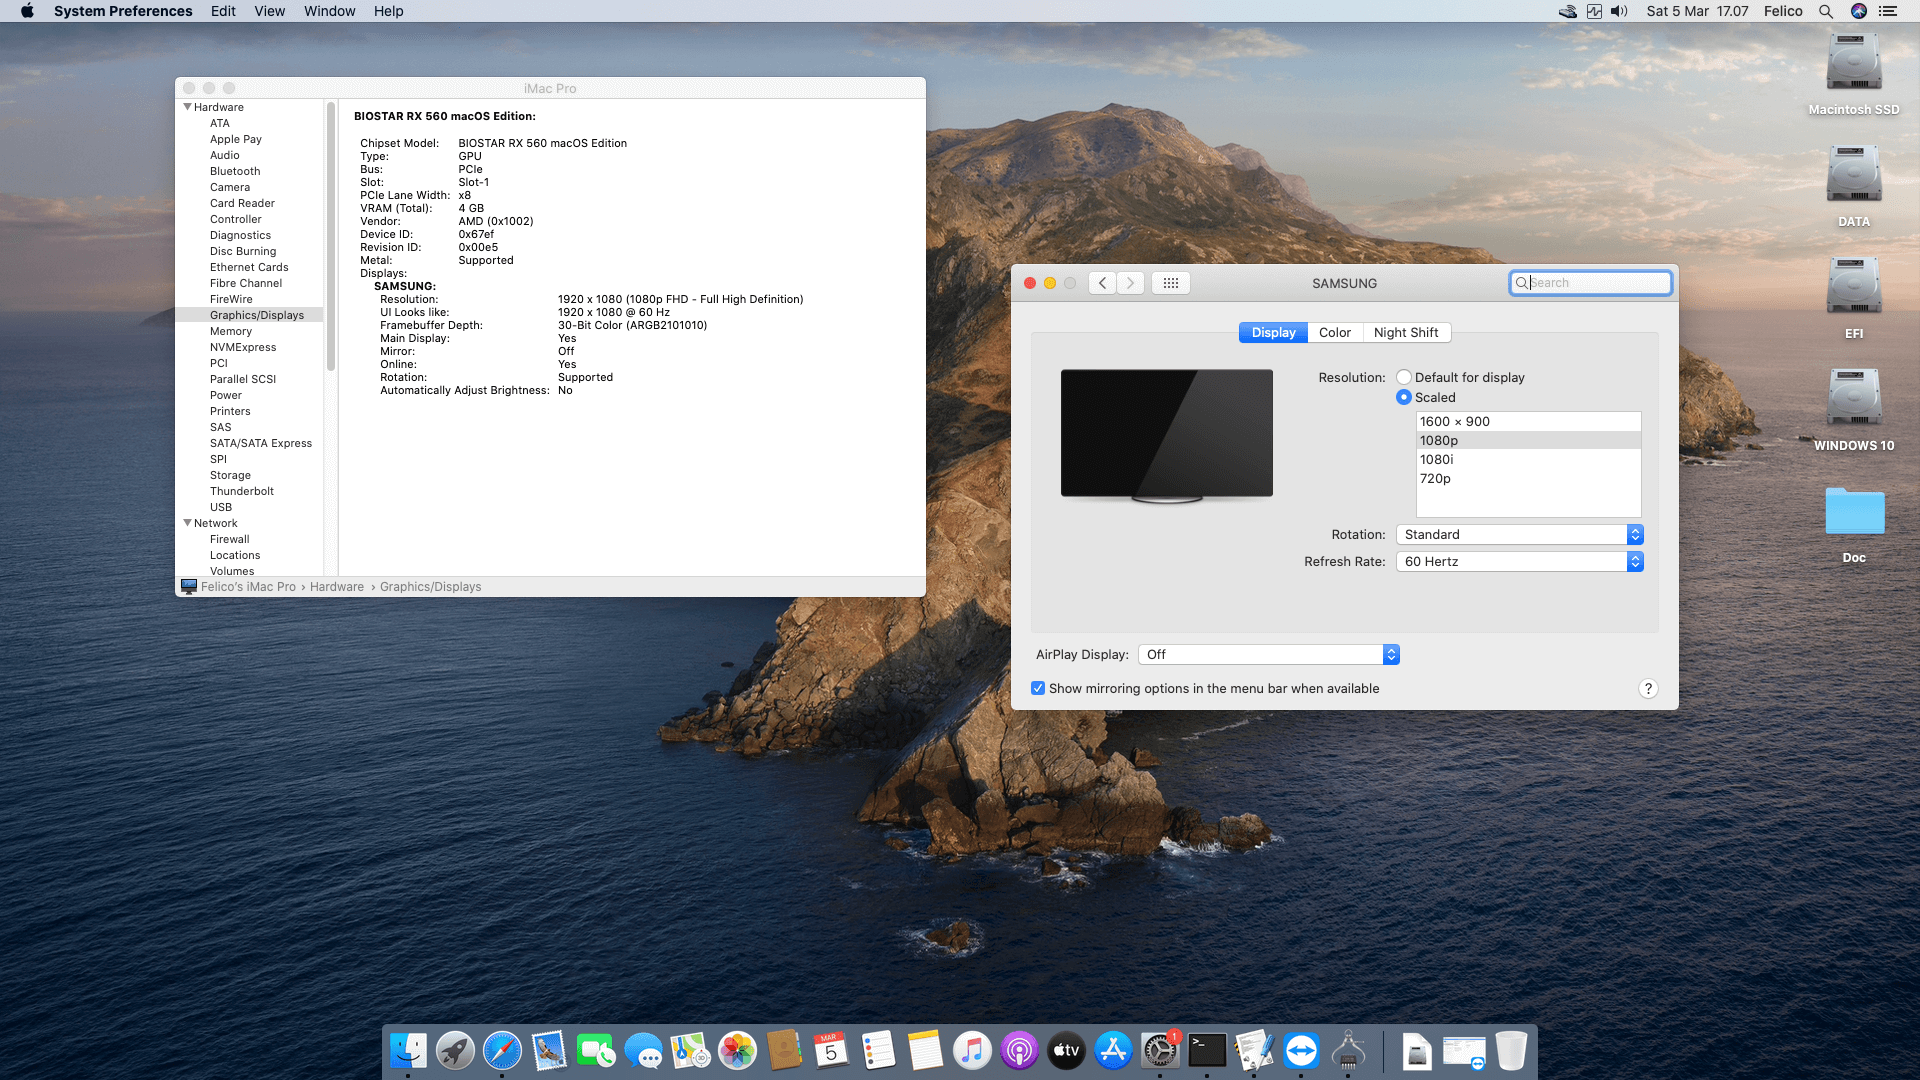The height and width of the screenshot is (1080, 1920).
Task: Open the help question mark button
Action: pos(1648,688)
